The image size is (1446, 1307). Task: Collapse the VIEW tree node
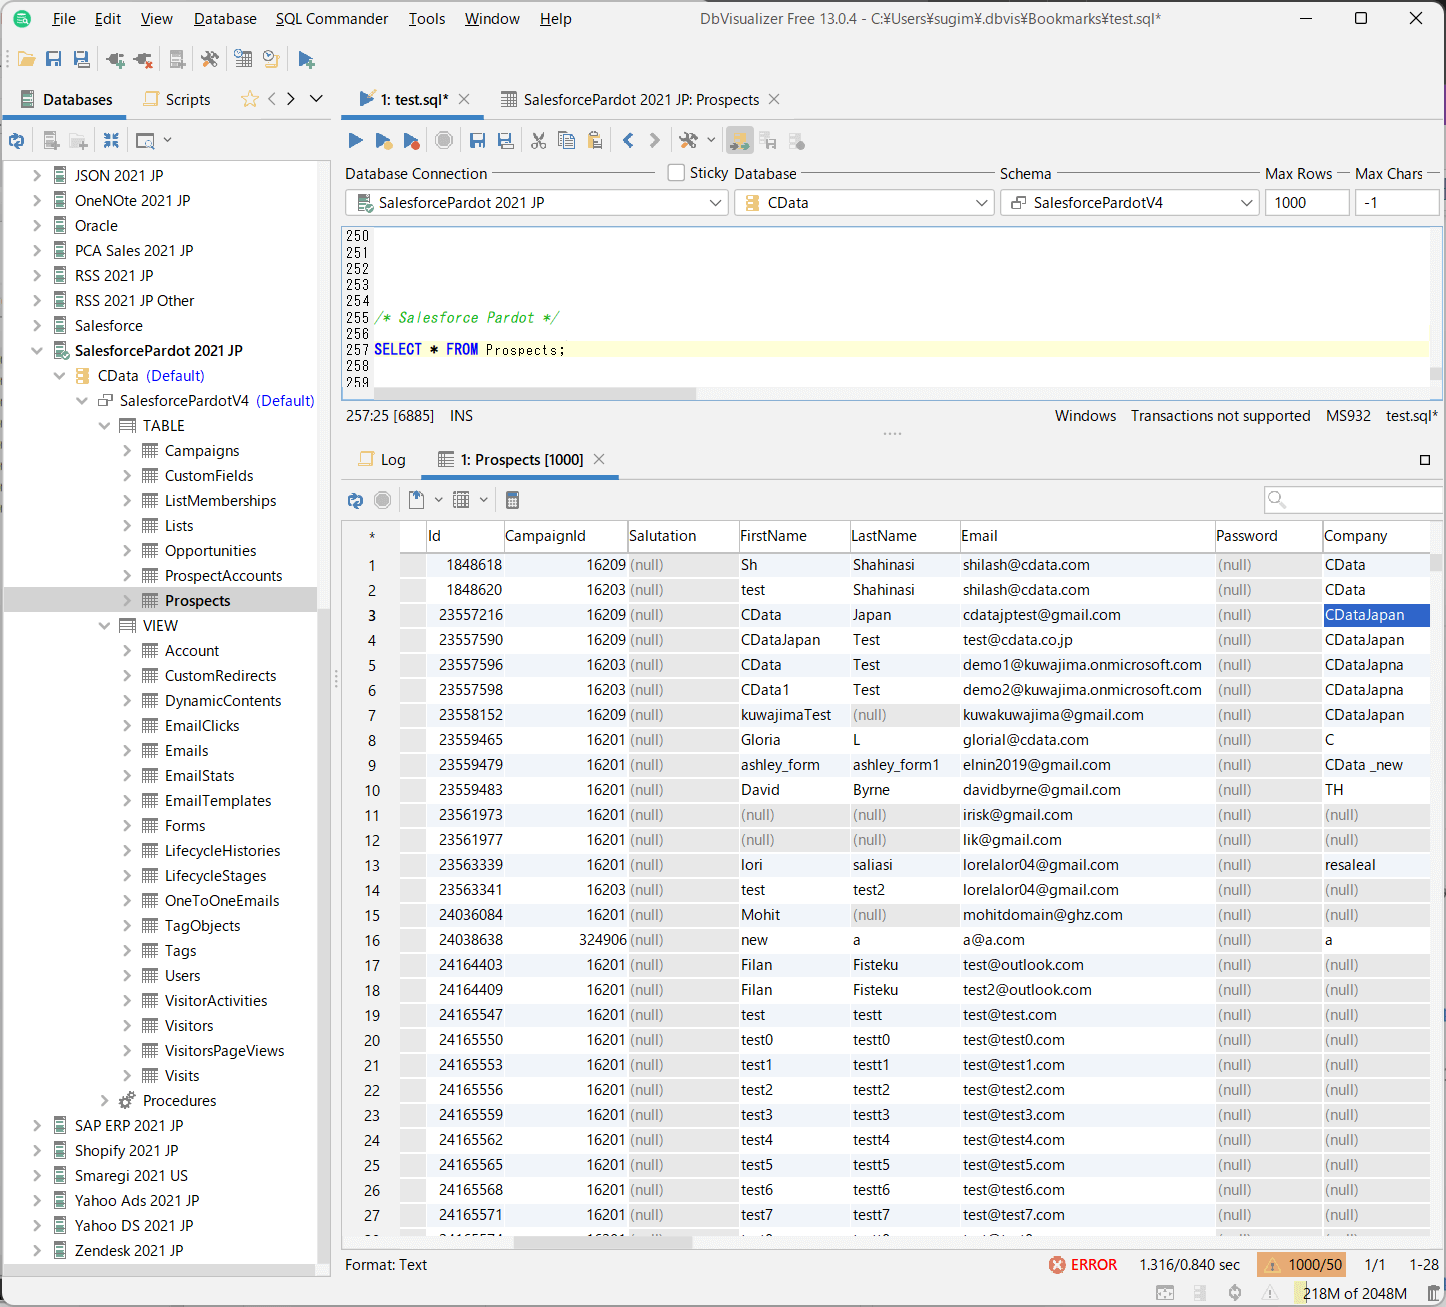(104, 626)
